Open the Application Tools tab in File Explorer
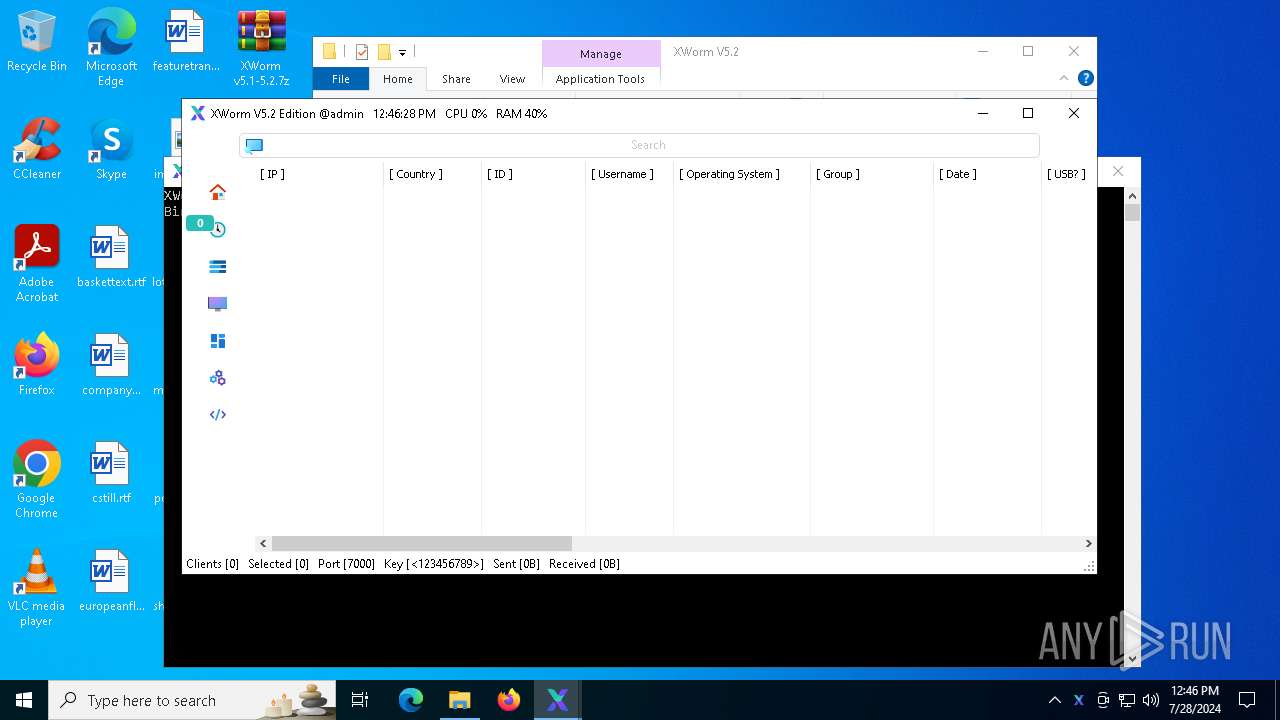This screenshot has width=1280, height=720. (600, 79)
